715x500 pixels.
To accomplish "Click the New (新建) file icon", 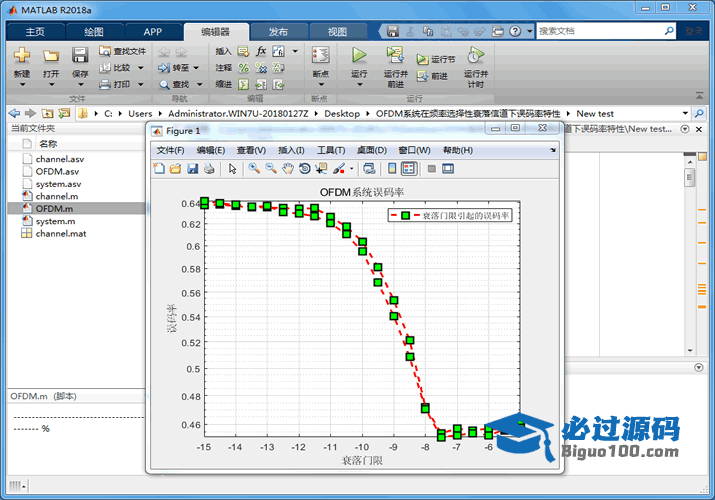I will (21, 56).
